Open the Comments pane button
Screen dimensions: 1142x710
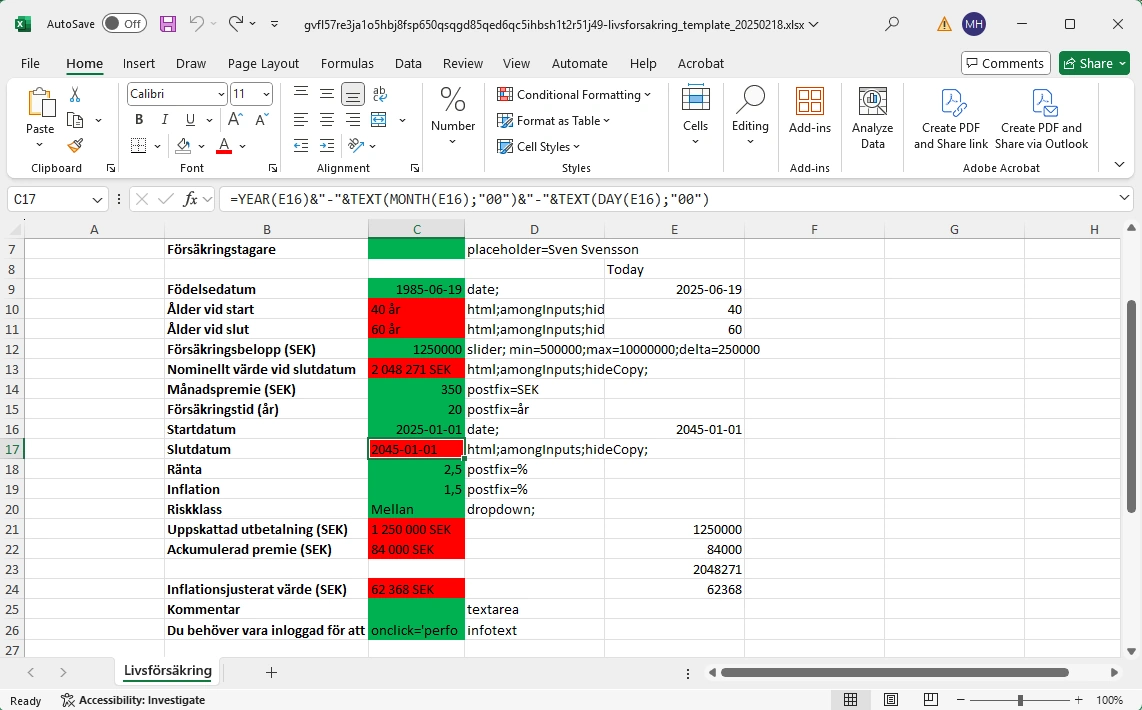coord(1005,63)
